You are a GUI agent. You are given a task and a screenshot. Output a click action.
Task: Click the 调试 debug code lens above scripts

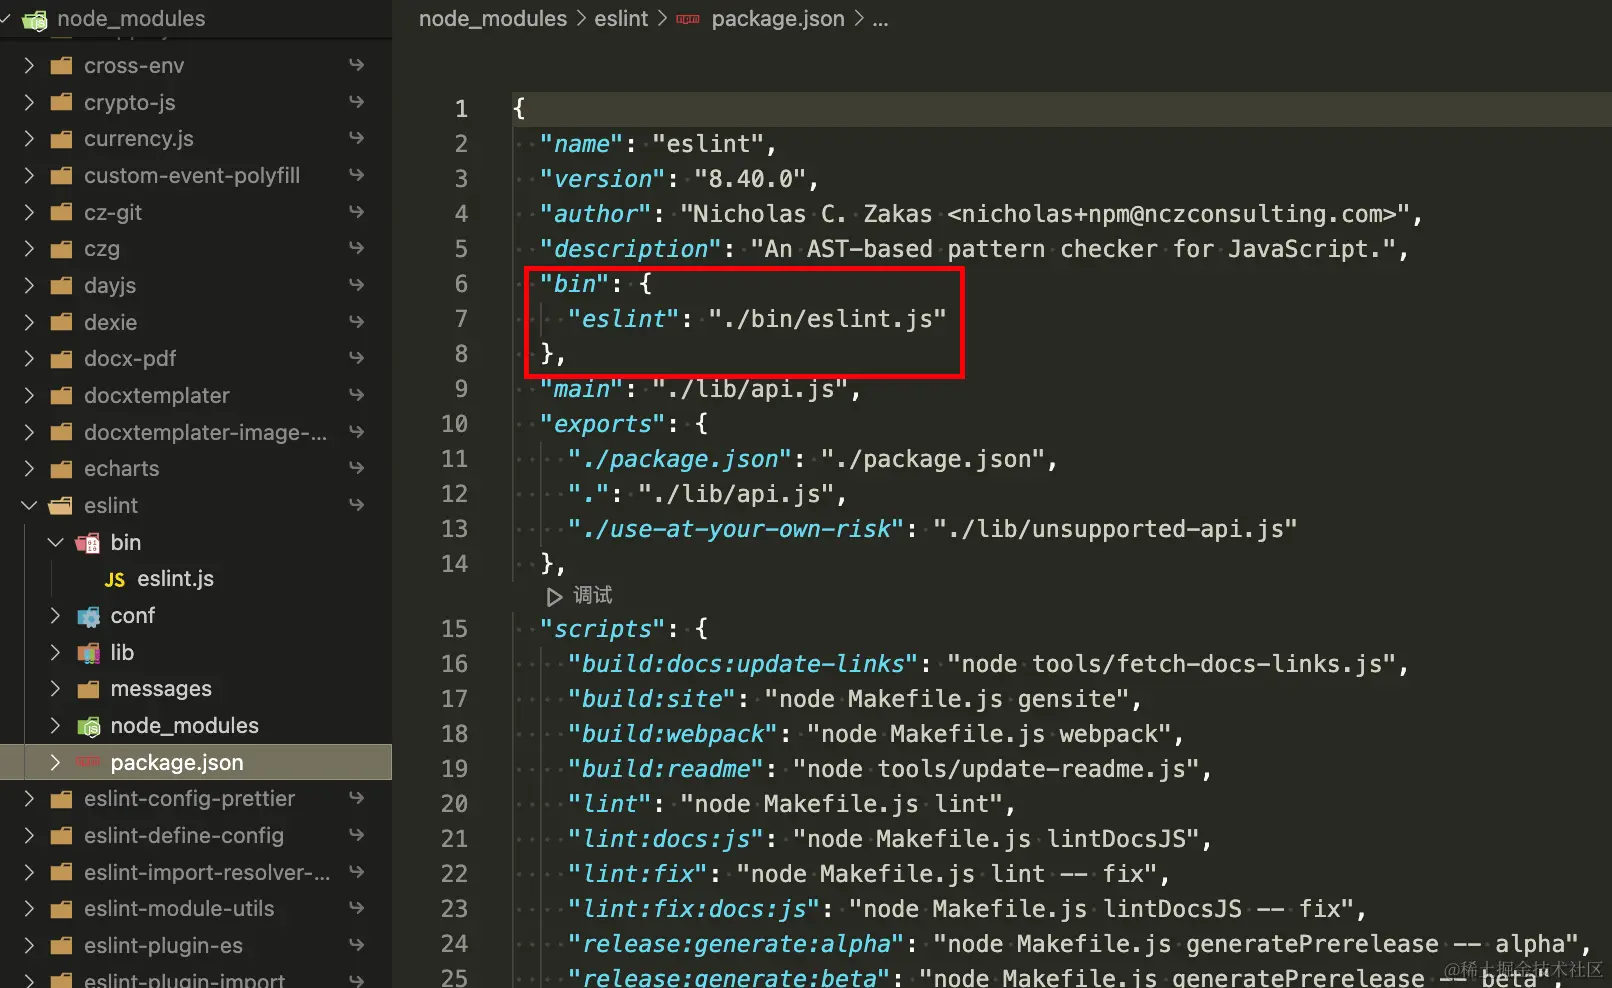point(580,596)
